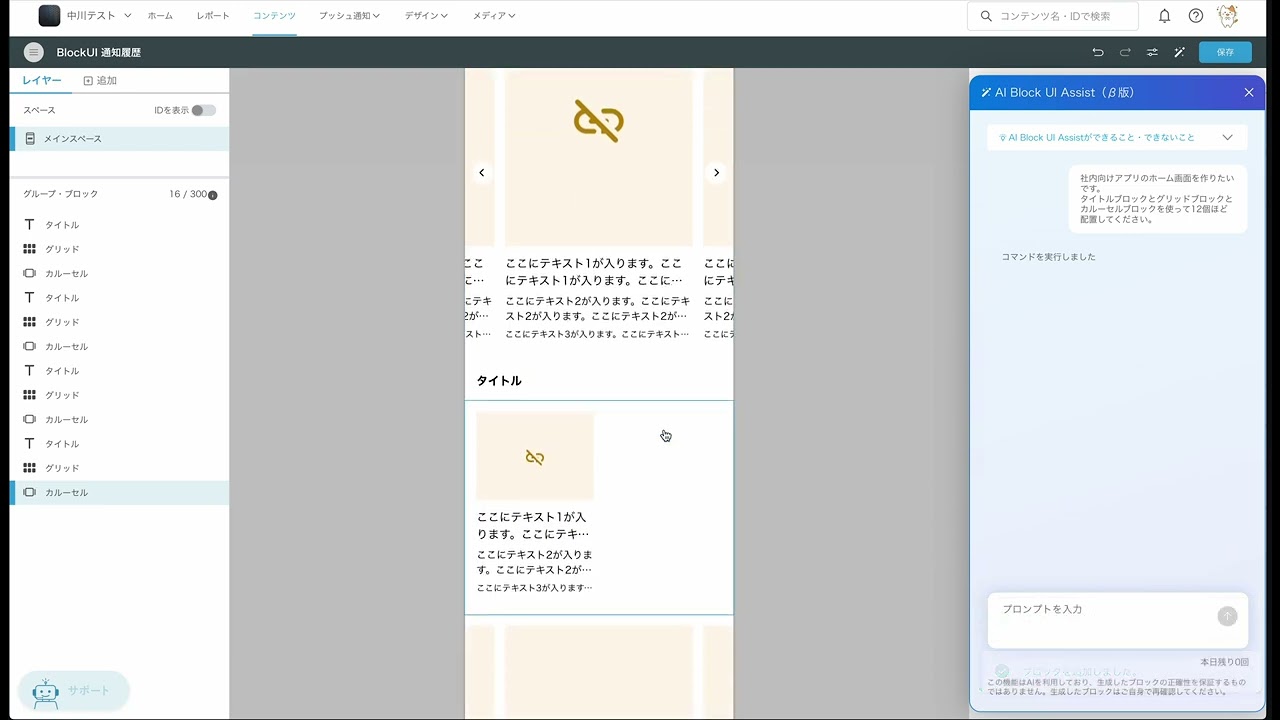
Task: Open the デザイン dropdown menu
Action: 426,16
